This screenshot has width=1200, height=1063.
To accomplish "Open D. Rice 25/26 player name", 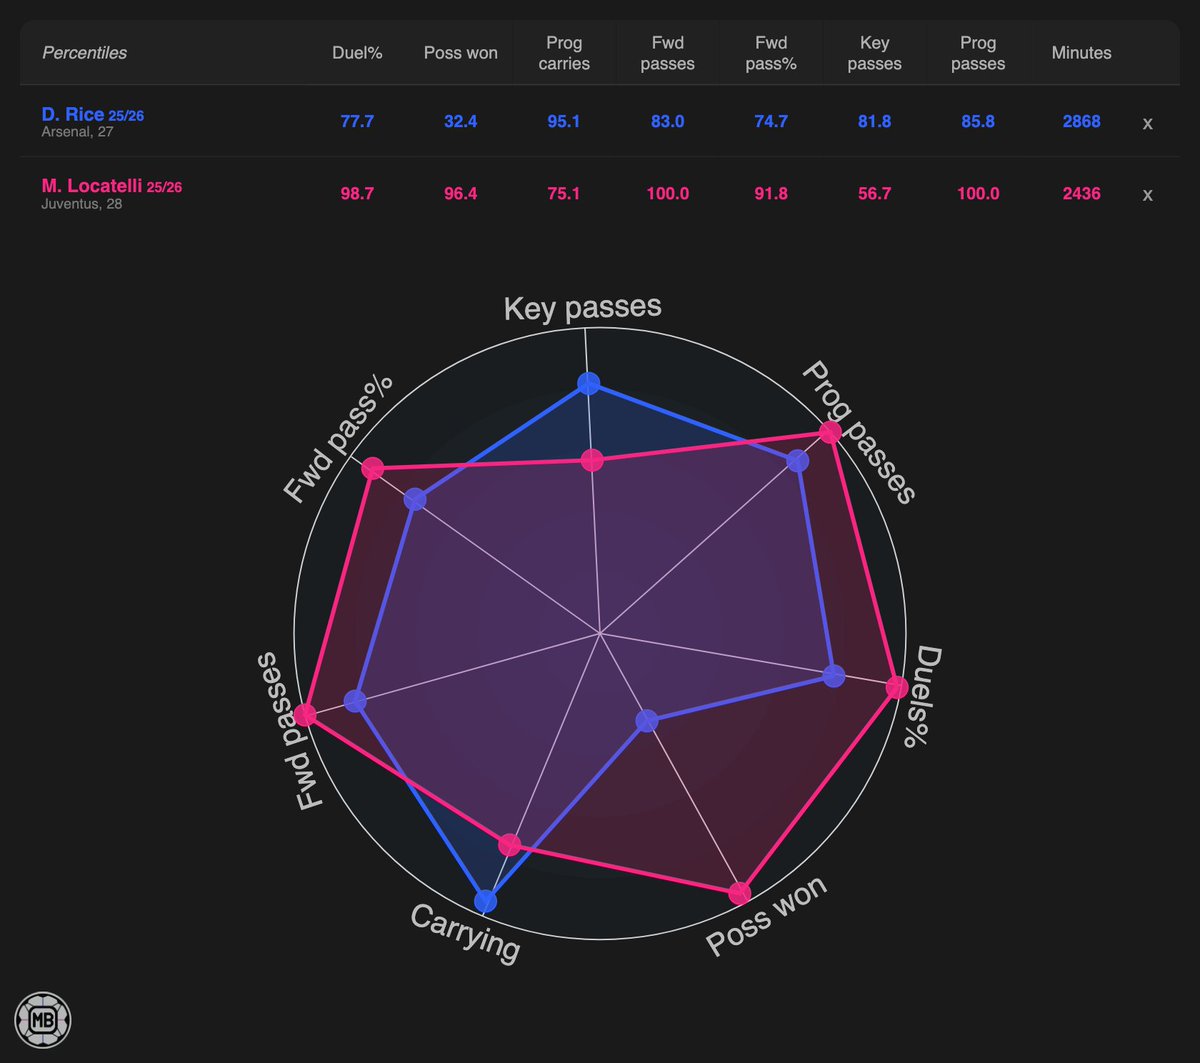I will point(93,115).
